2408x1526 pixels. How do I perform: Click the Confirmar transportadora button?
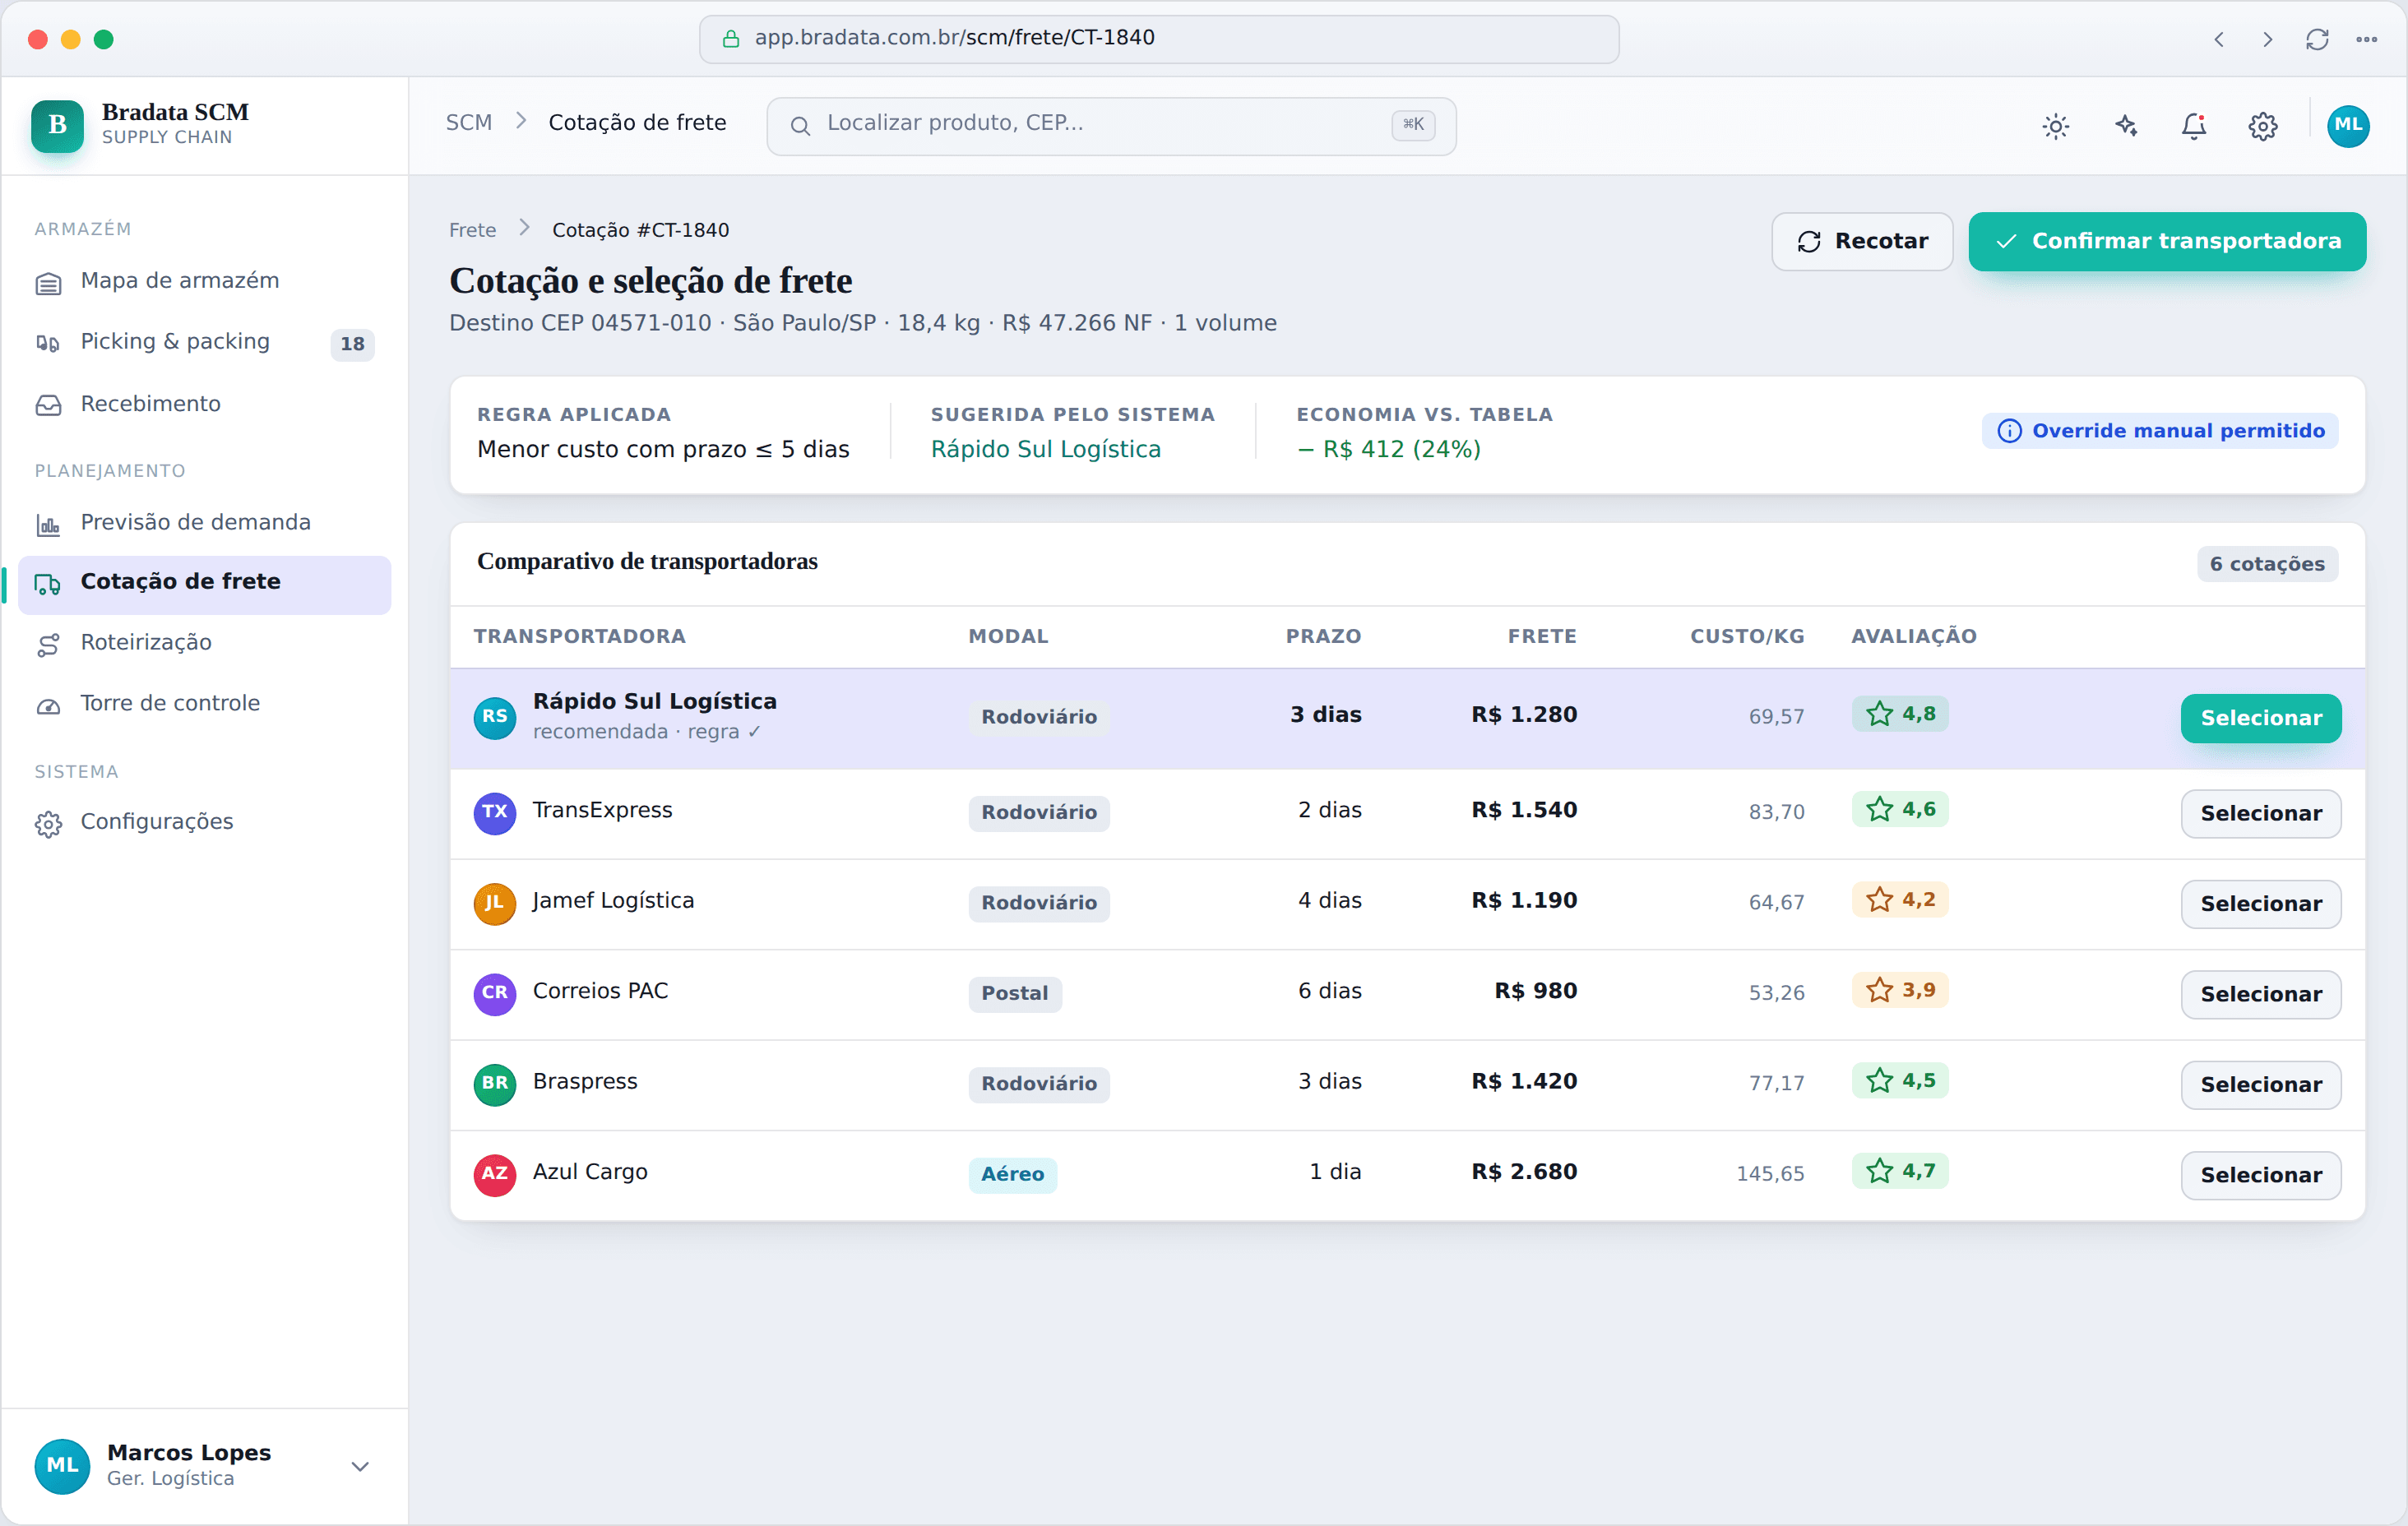pyautogui.click(x=2167, y=241)
